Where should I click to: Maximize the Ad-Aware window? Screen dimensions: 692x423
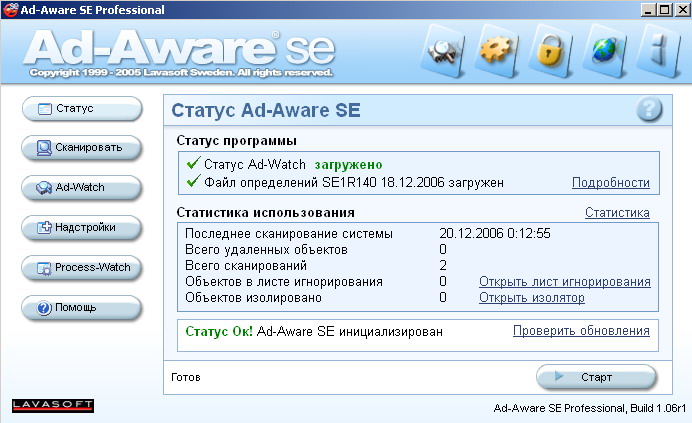664,10
